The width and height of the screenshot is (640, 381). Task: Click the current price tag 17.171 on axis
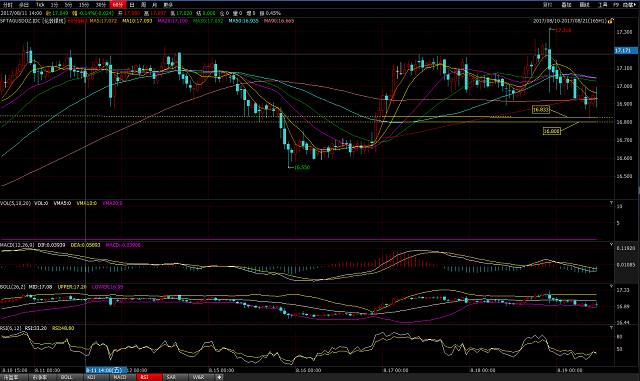[625, 50]
